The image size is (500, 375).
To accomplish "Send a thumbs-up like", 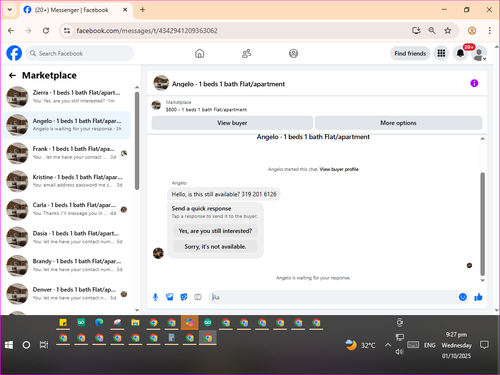I will (x=478, y=297).
